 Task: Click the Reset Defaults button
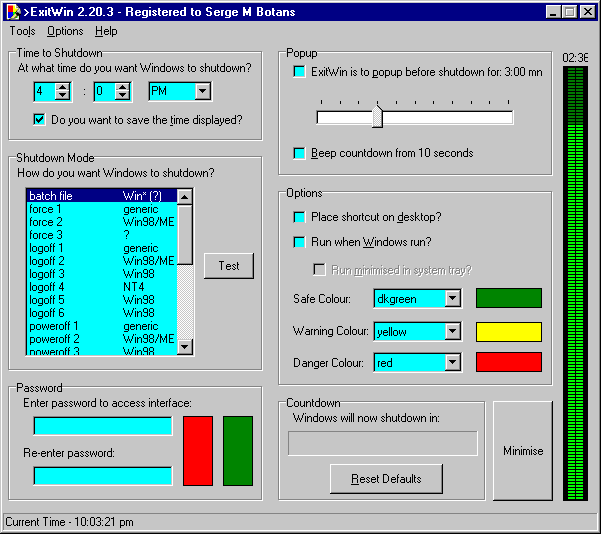[386, 479]
